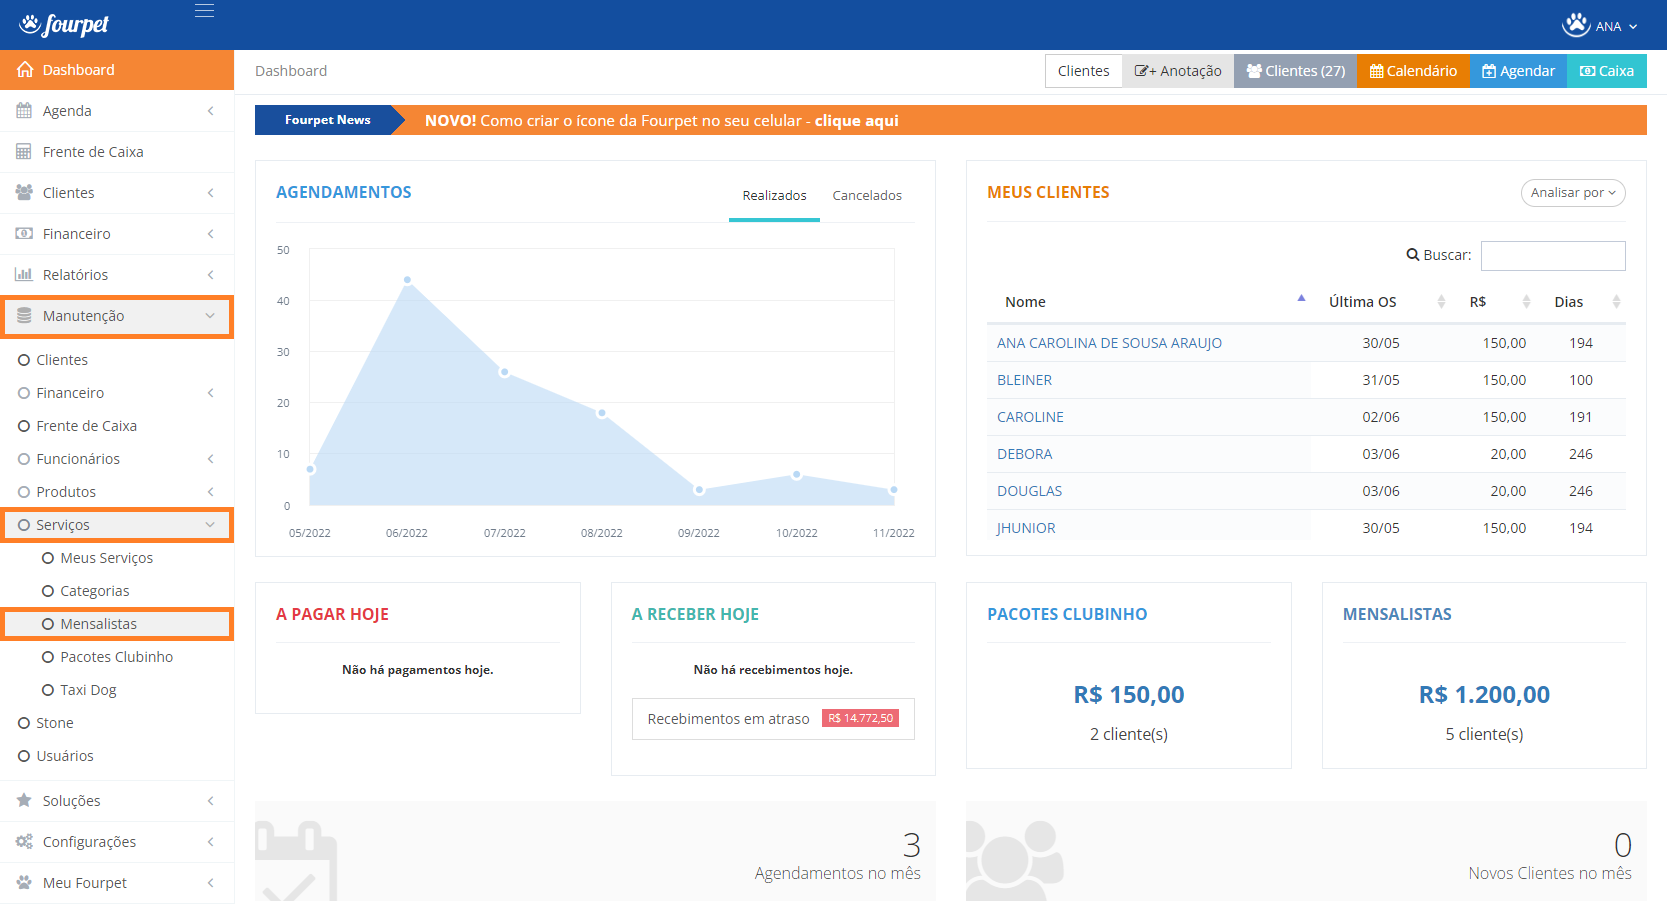Open the top Clientes tab button
The image size is (1667, 911).
click(1084, 71)
